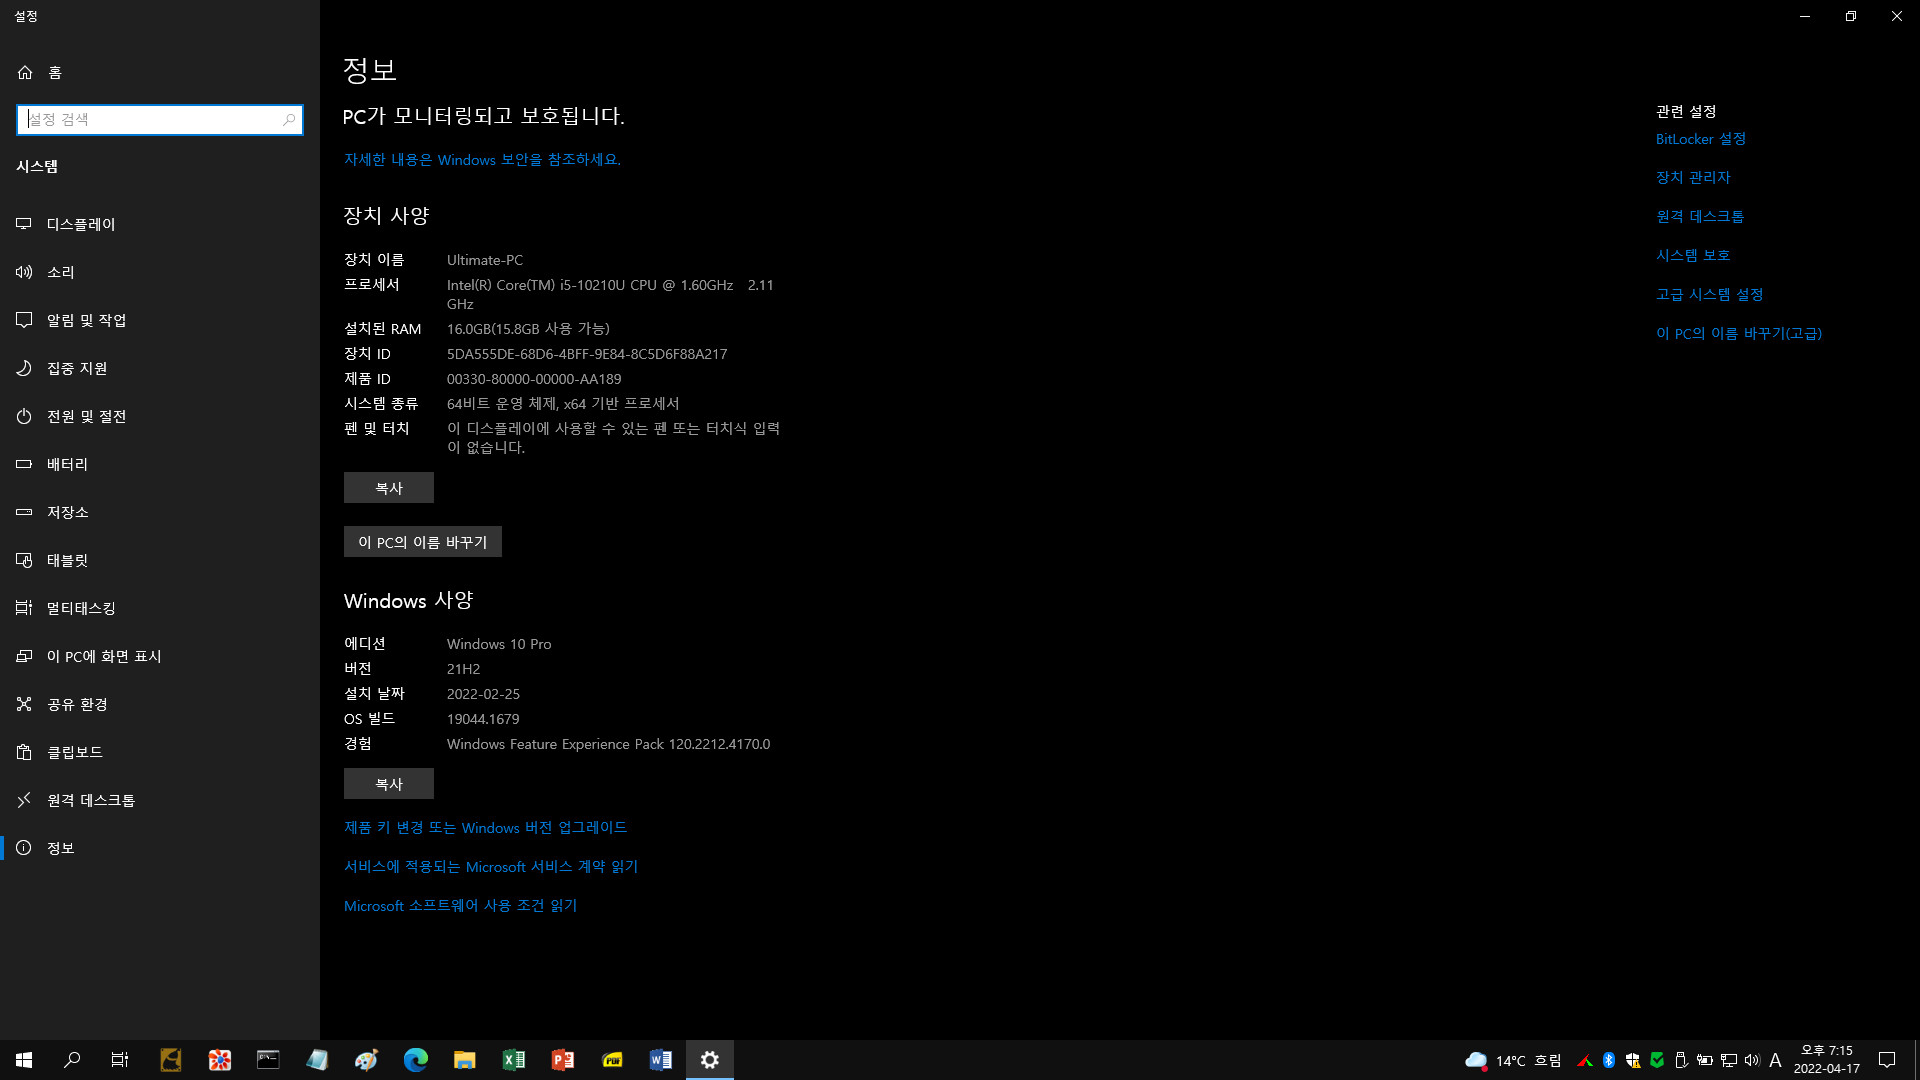Open 소리 settings
This screenshot has width=1920, height=1080.
click(160, 272)
